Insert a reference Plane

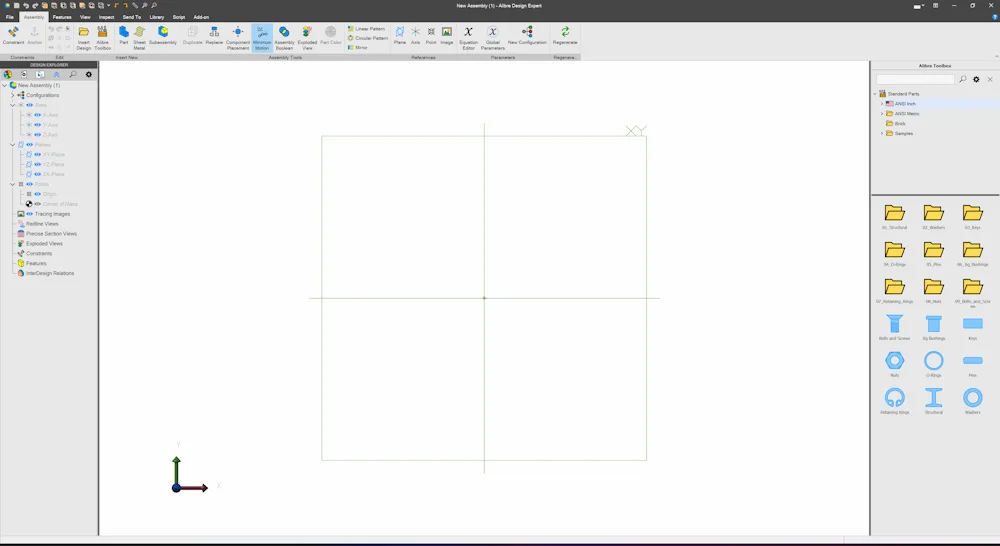(400, 36)
